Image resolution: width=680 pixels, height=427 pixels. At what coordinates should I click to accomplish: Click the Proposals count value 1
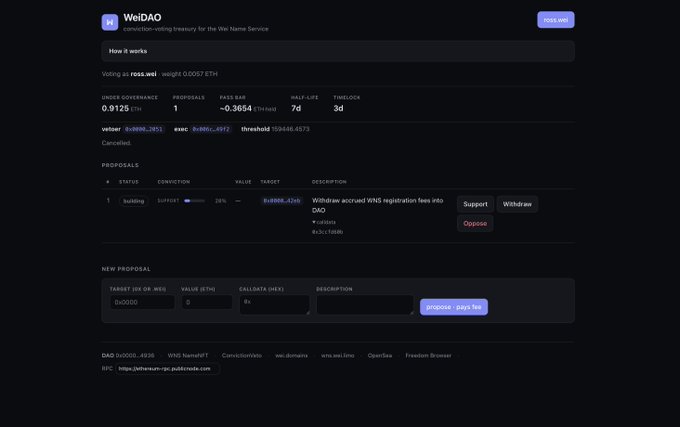pos(175,108)
